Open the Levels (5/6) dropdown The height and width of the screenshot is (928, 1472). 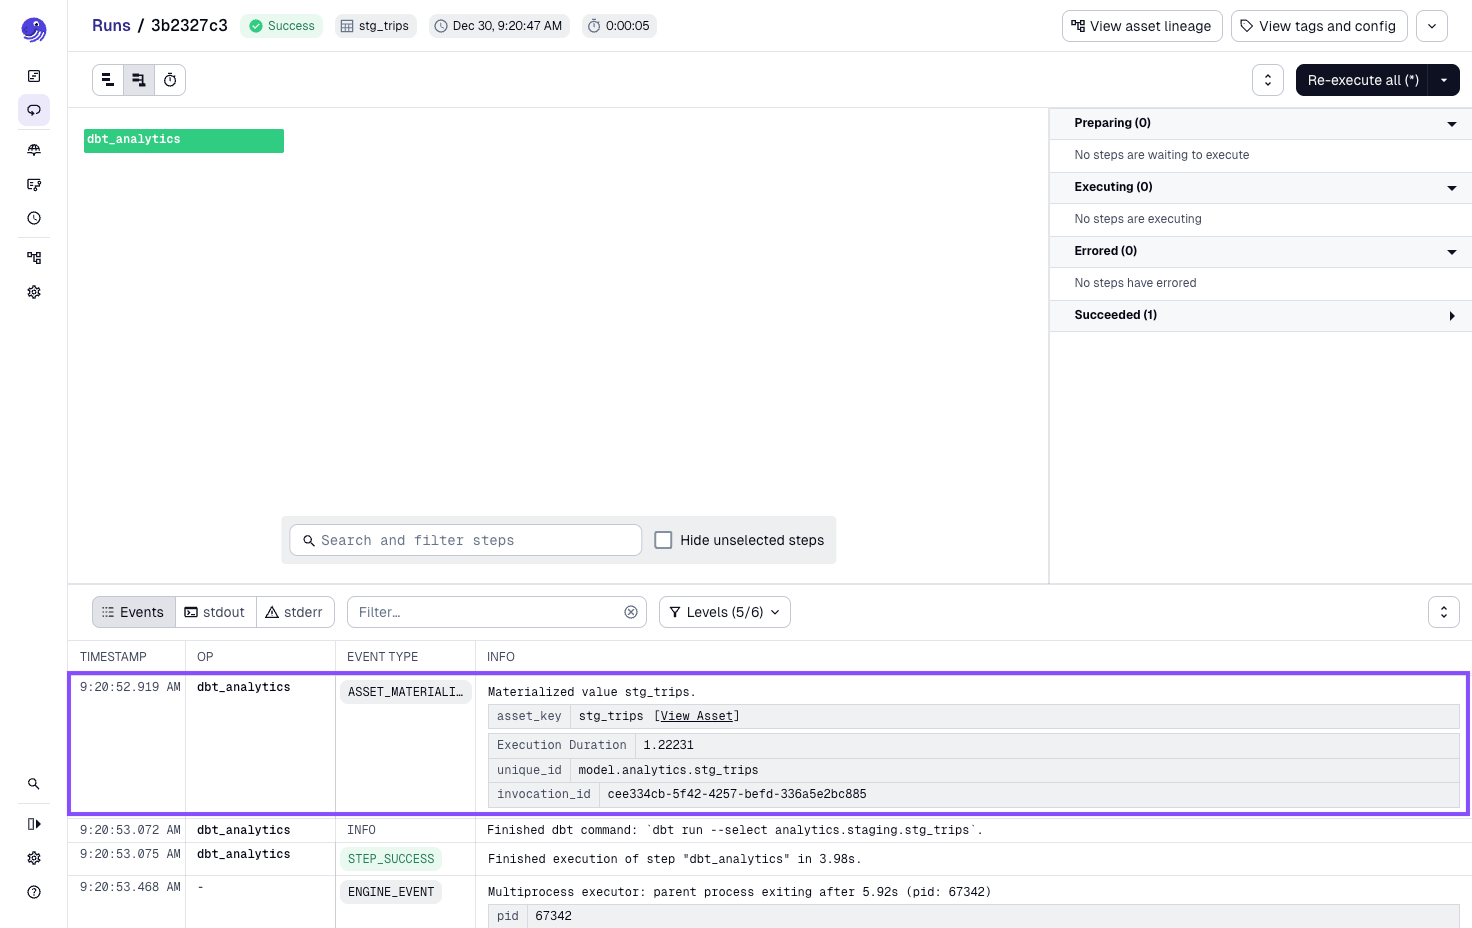click(x=724, y=611)
